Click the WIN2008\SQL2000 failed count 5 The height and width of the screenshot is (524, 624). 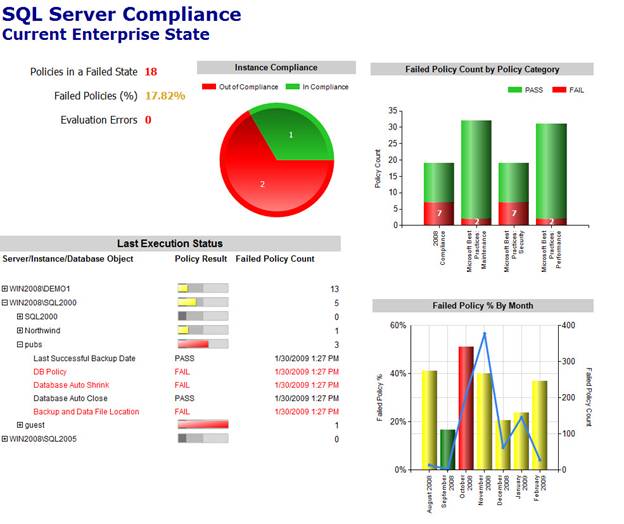point(337,303)
